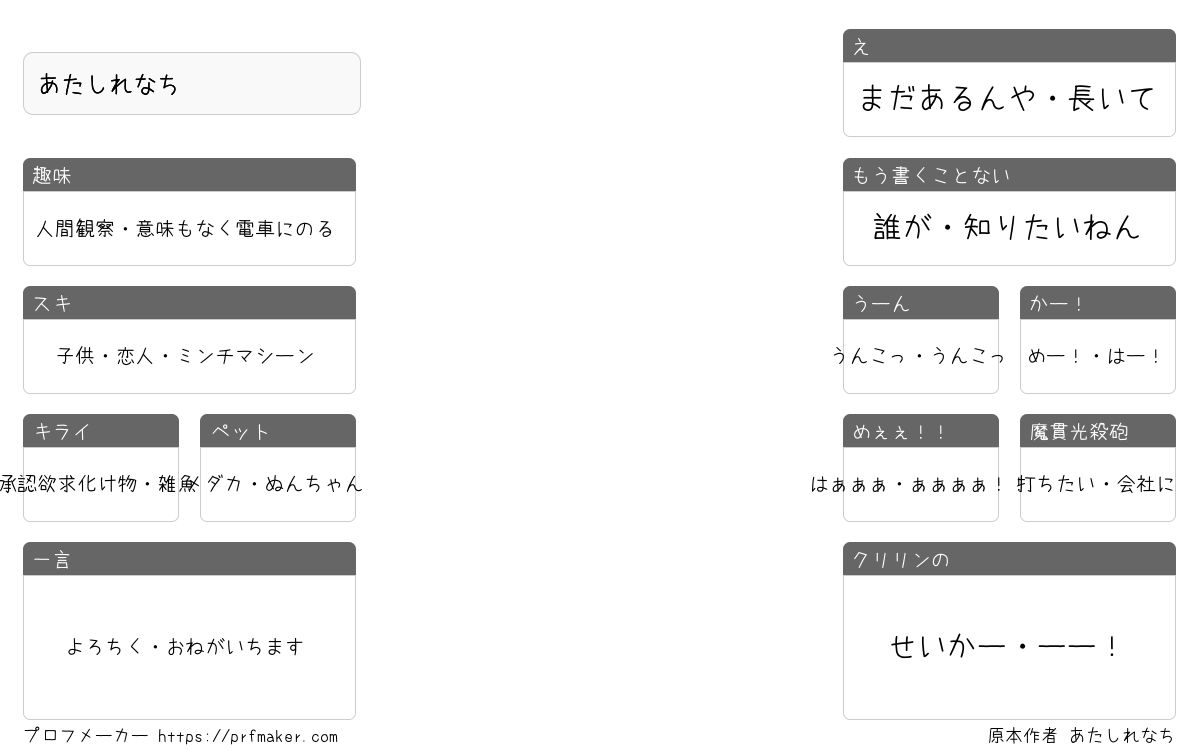Viewport: 1200px width, 750px height.
Task: Select the 趣味 header
Action: click(189, 175)
